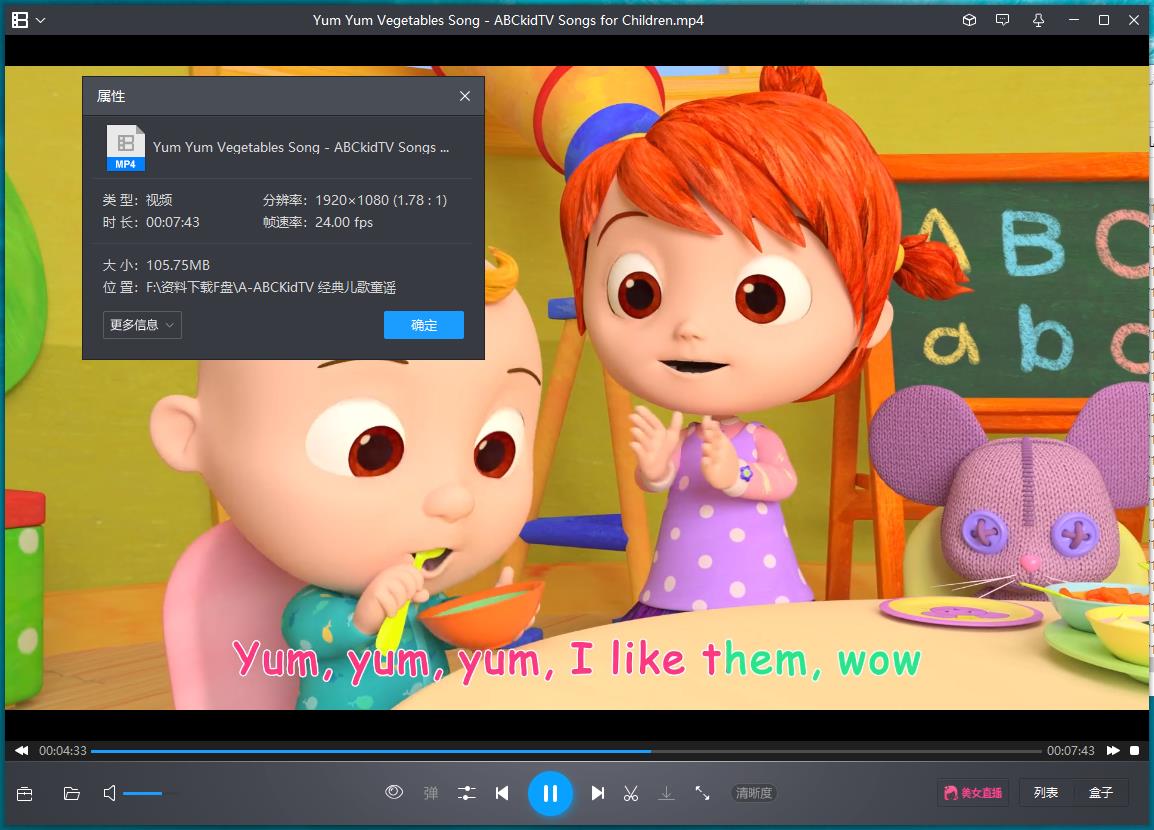Expand the main menu dropdown arrow
This screenshot has width=1154, height=830.
point(40,21)
